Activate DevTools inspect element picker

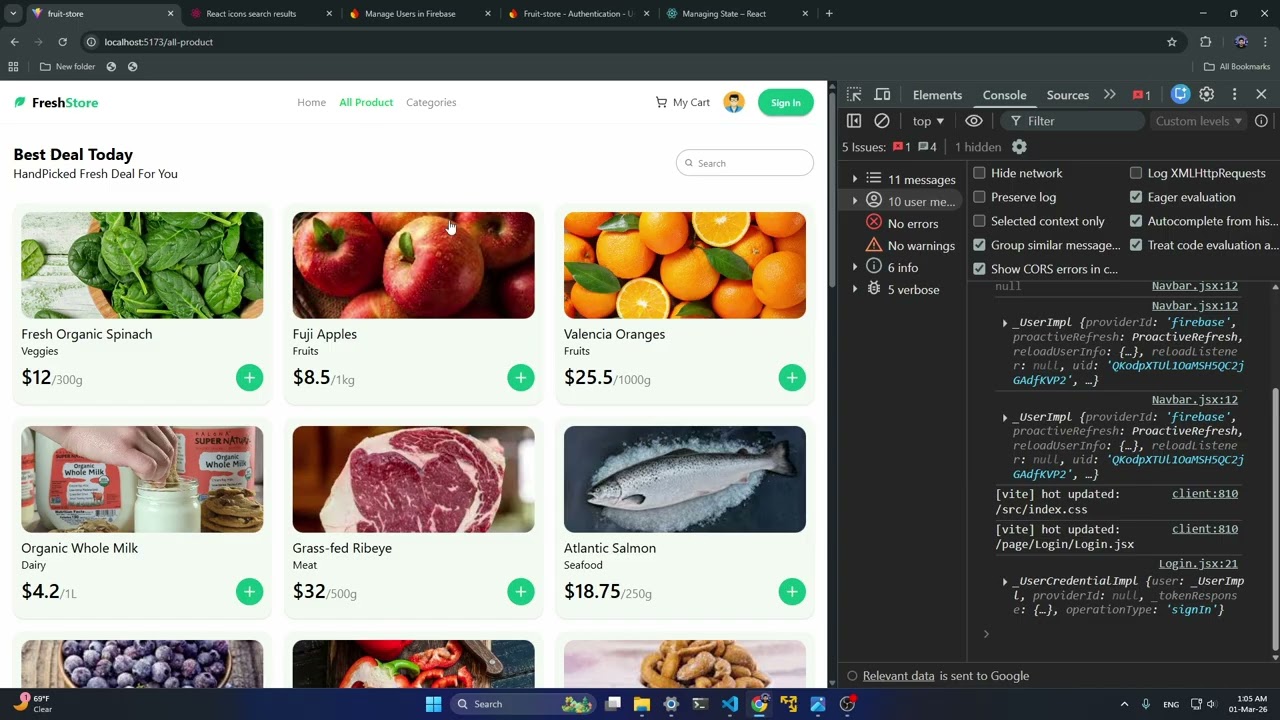pos(854,95)
